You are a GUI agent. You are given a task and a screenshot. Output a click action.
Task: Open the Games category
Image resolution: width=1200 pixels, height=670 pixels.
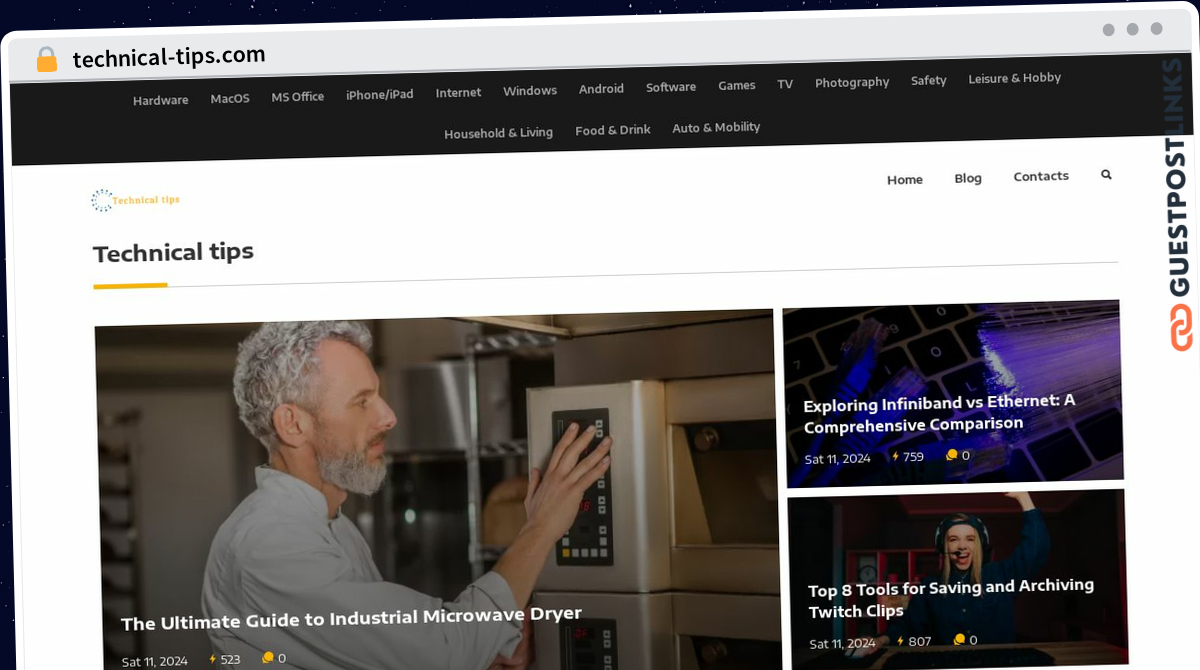[737, 85]
